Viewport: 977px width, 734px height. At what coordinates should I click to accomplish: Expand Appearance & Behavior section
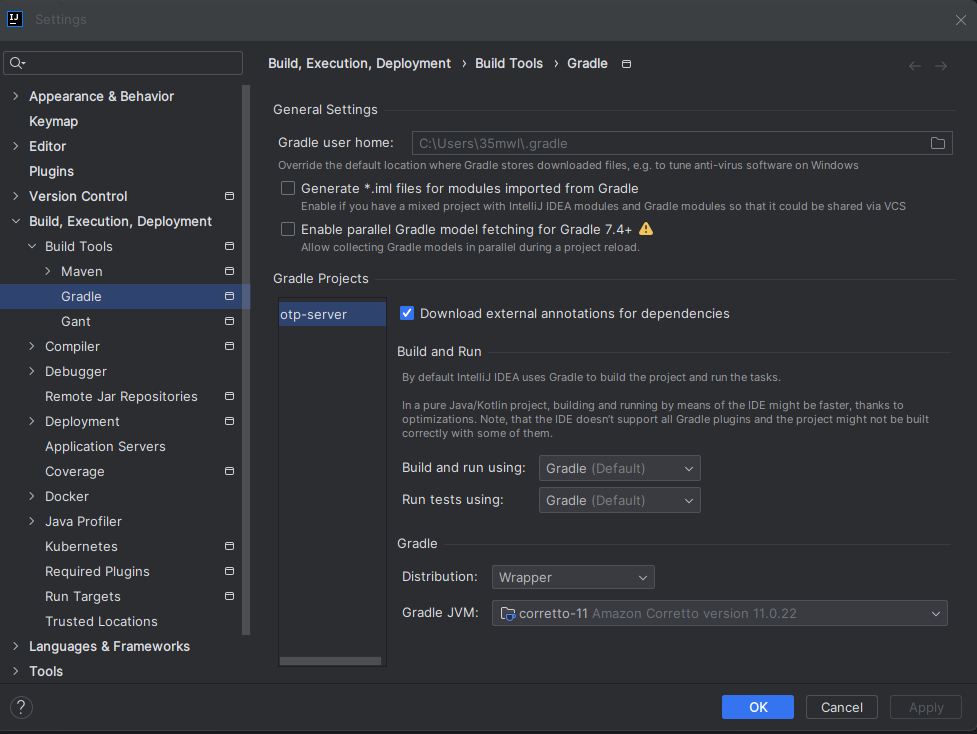(16, 96)
